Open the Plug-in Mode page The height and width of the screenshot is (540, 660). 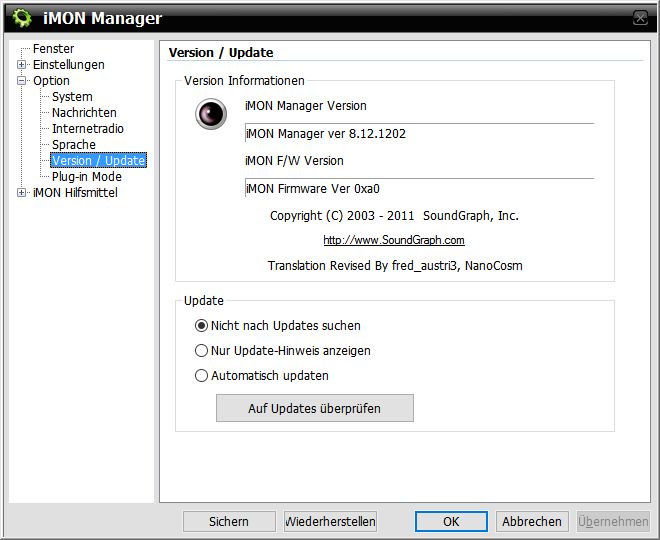click(87, 177)
